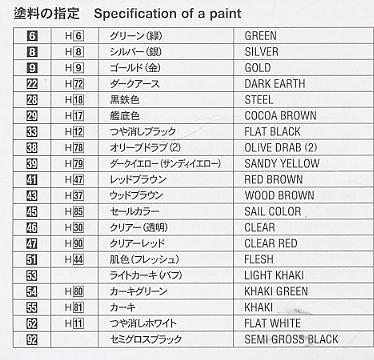Screen dimensions: 374x360
Task: Select the SEMI GROSS BLACK text
Action: (291, 339)
